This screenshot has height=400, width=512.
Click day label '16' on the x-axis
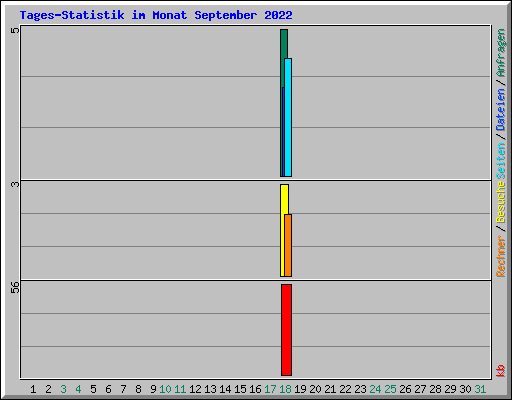pyautogui.click(x=255, y=389)
